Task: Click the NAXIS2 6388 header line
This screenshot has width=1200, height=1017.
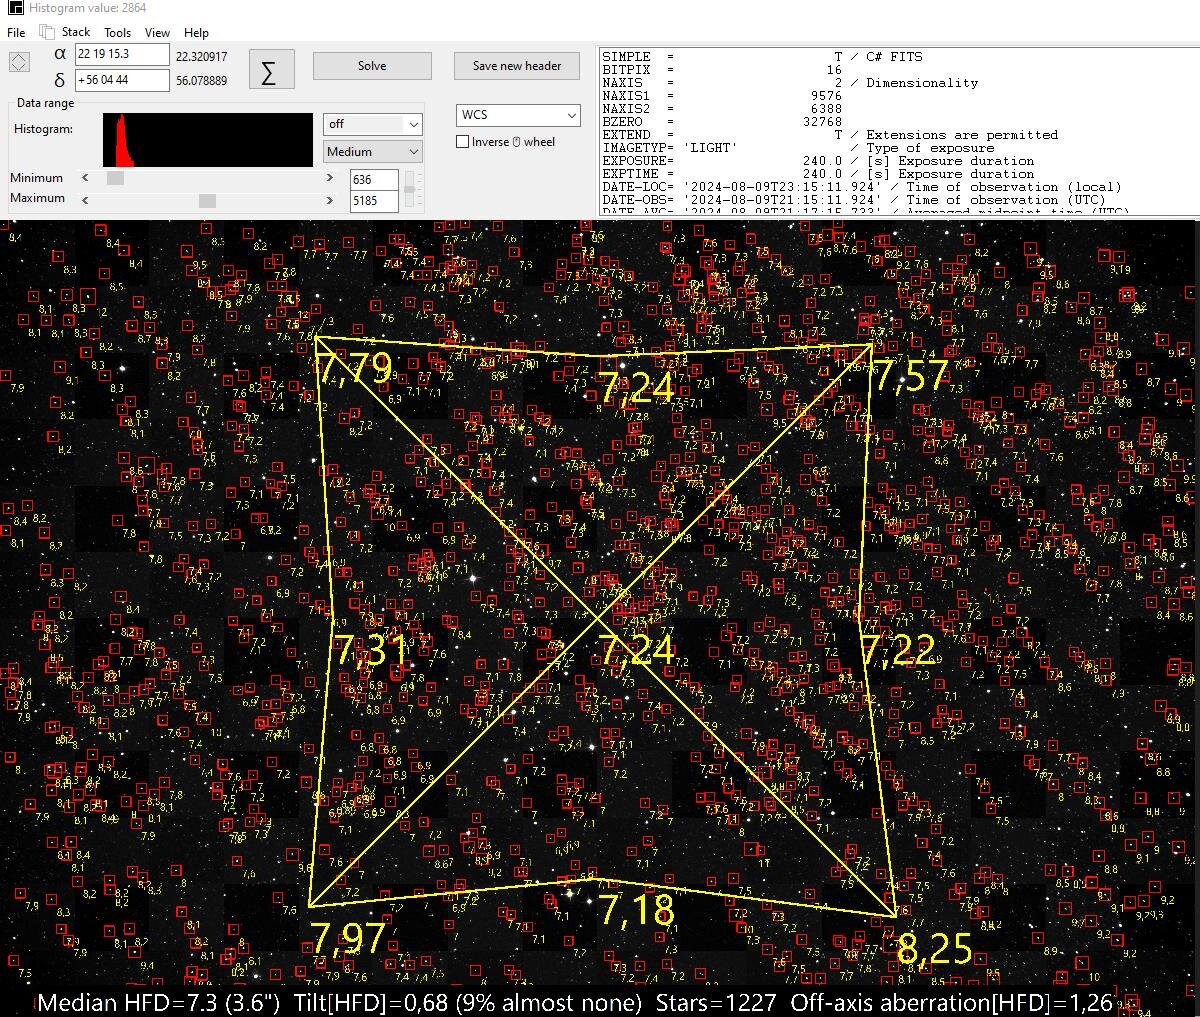Action: [722, 109]
